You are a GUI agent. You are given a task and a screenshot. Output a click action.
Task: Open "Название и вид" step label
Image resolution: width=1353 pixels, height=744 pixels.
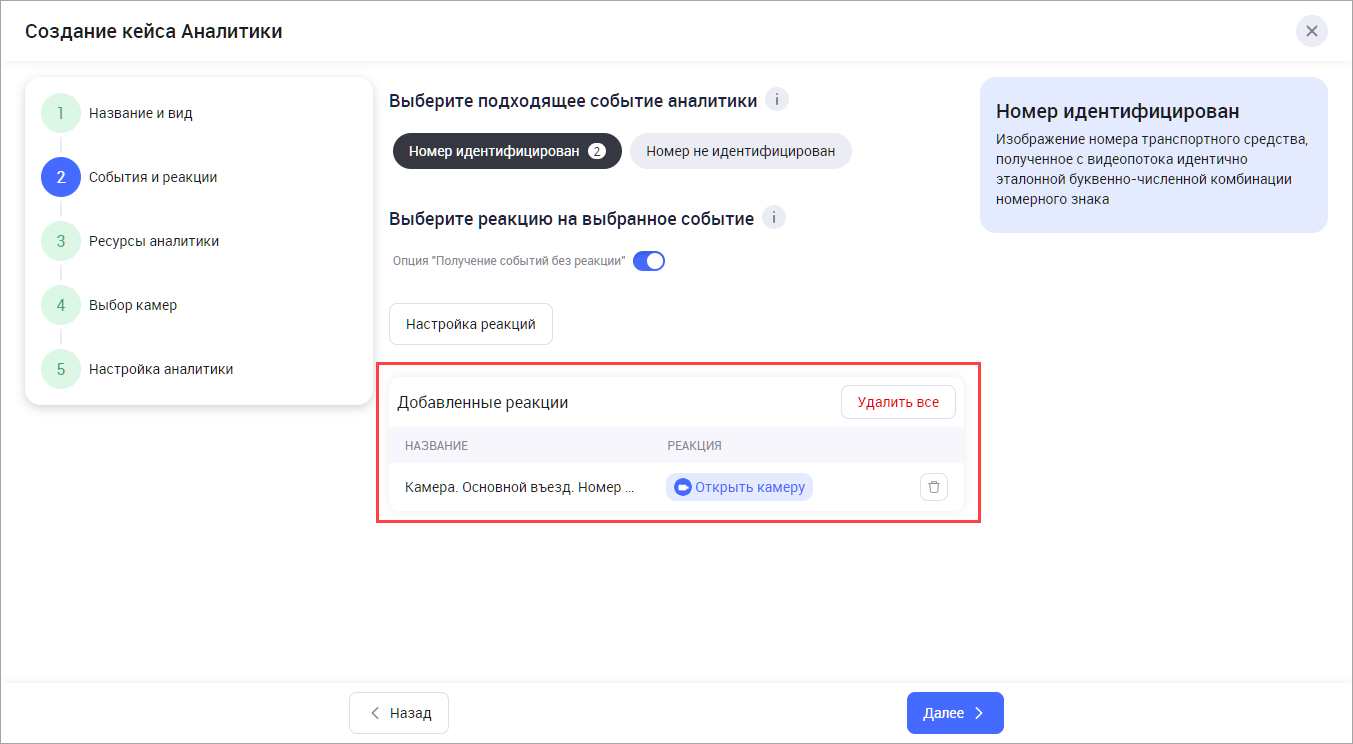click(x=140, y=113)
